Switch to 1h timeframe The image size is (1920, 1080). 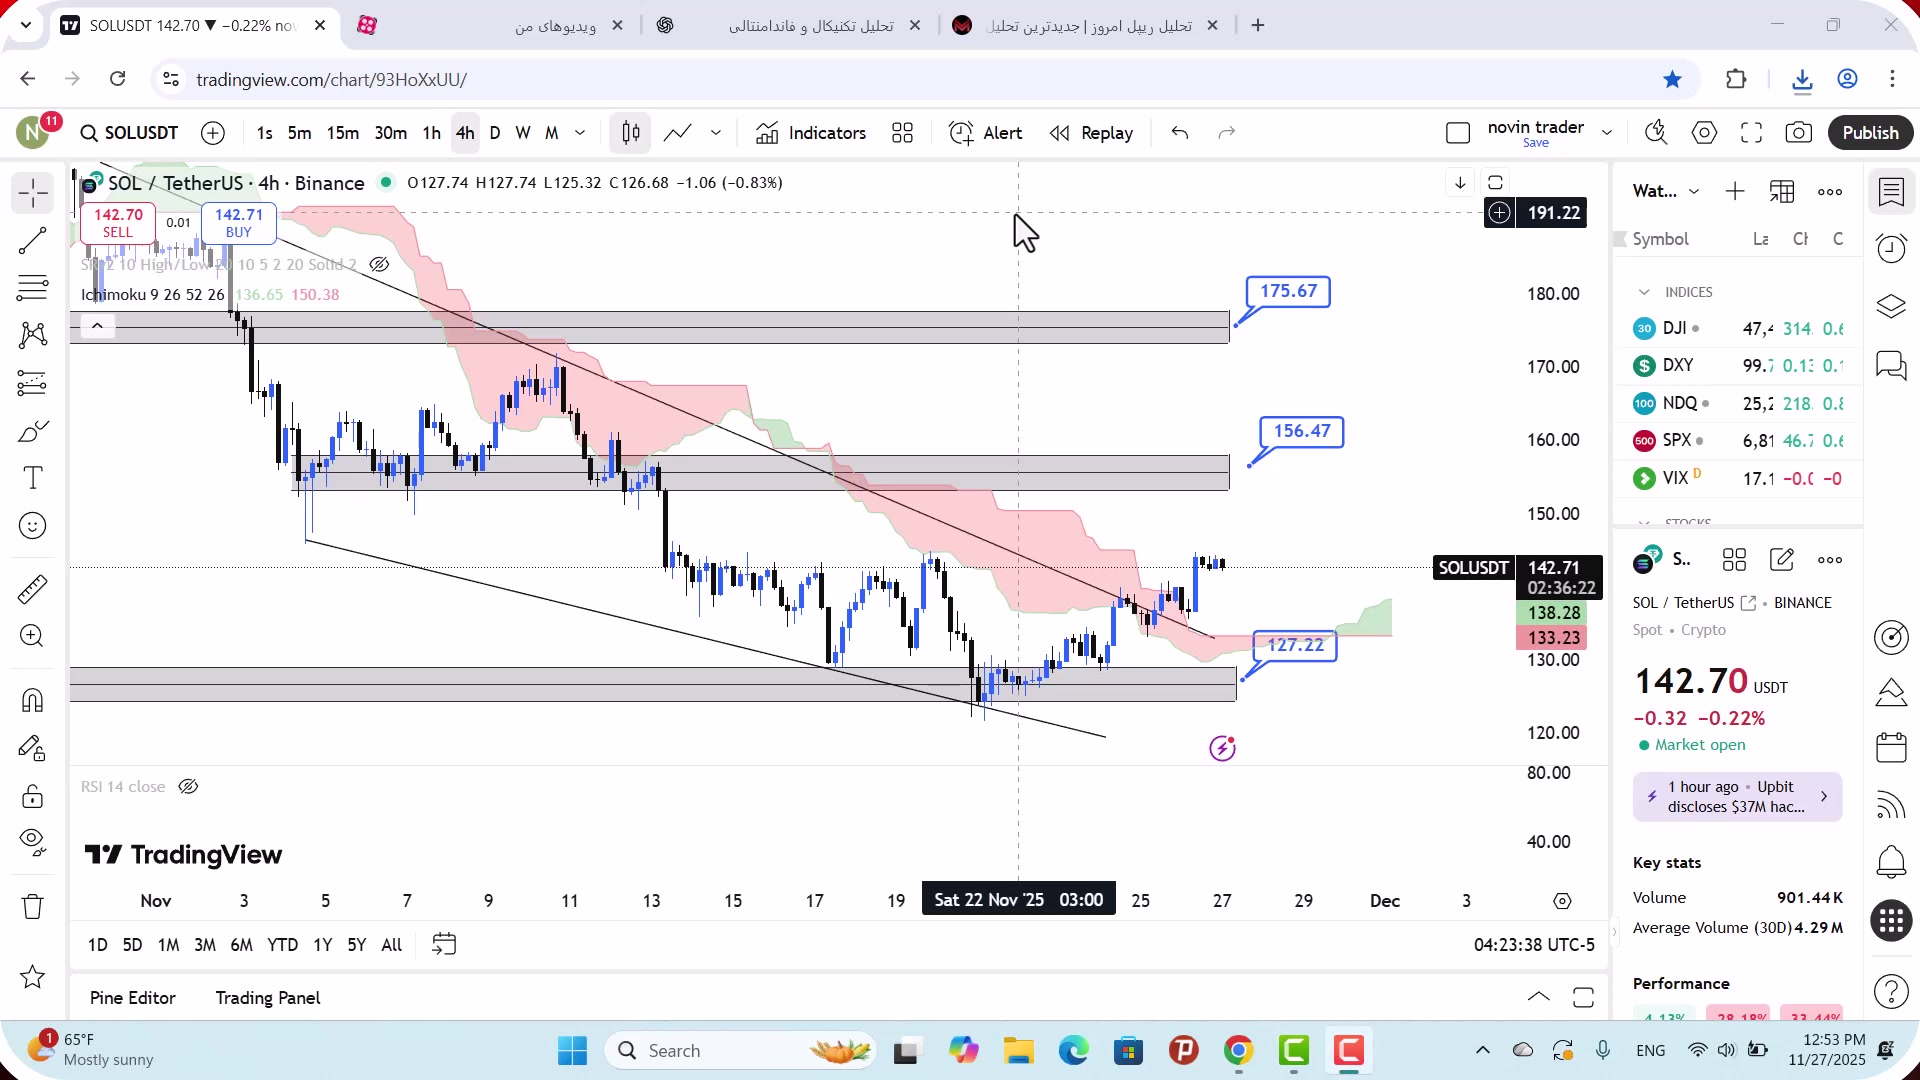(x=431, y=133)
